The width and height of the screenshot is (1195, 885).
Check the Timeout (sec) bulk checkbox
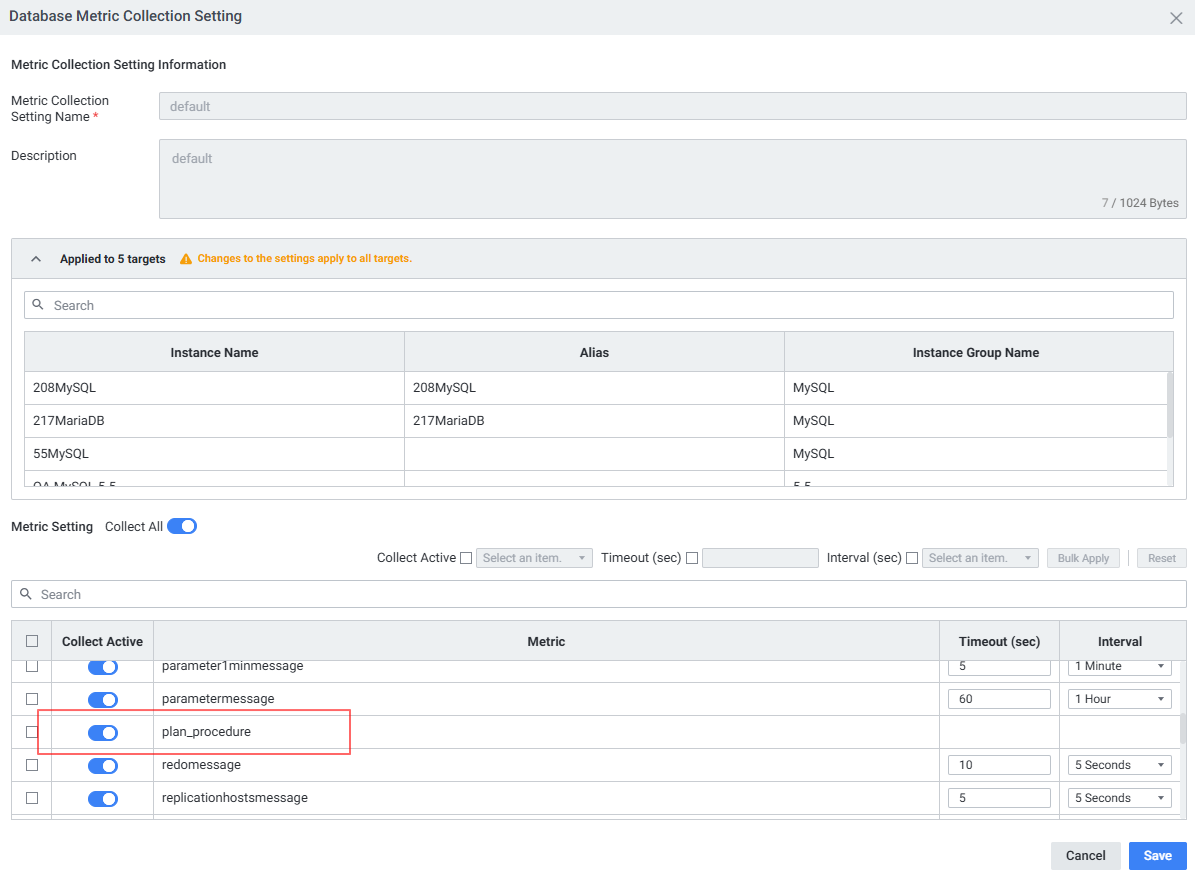tap(692, 558)
